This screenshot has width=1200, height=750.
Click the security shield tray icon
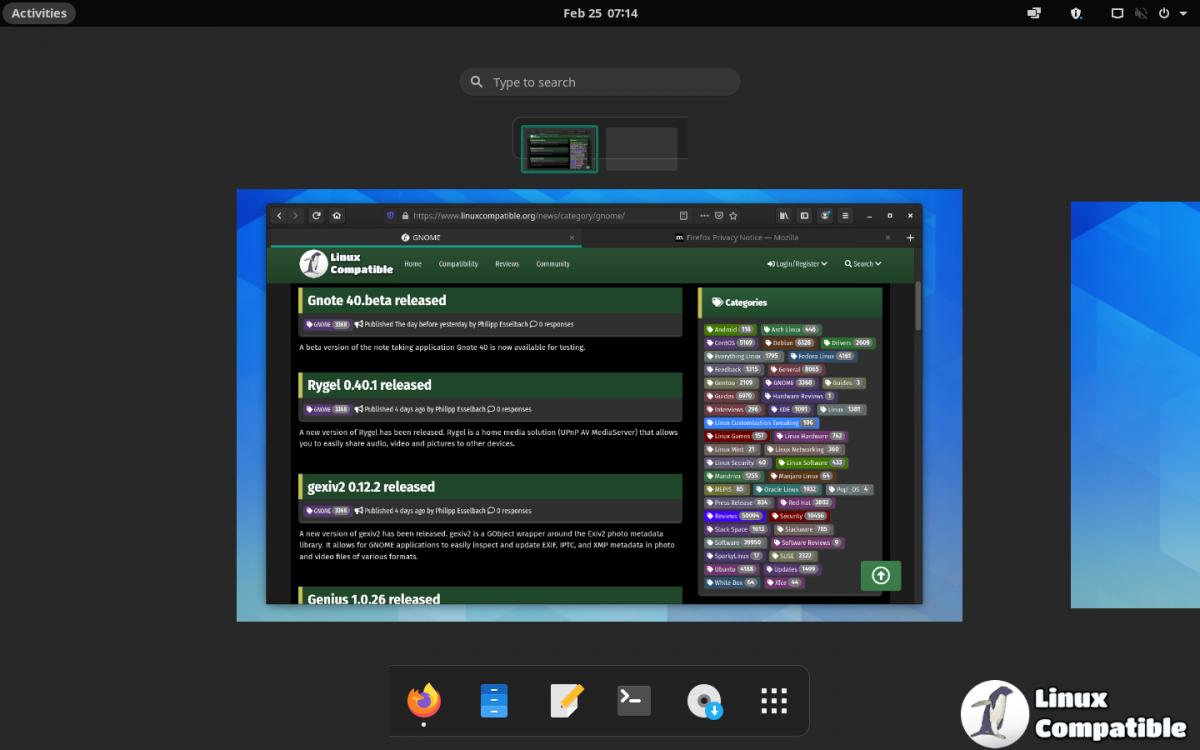[x=1077, y=13]
